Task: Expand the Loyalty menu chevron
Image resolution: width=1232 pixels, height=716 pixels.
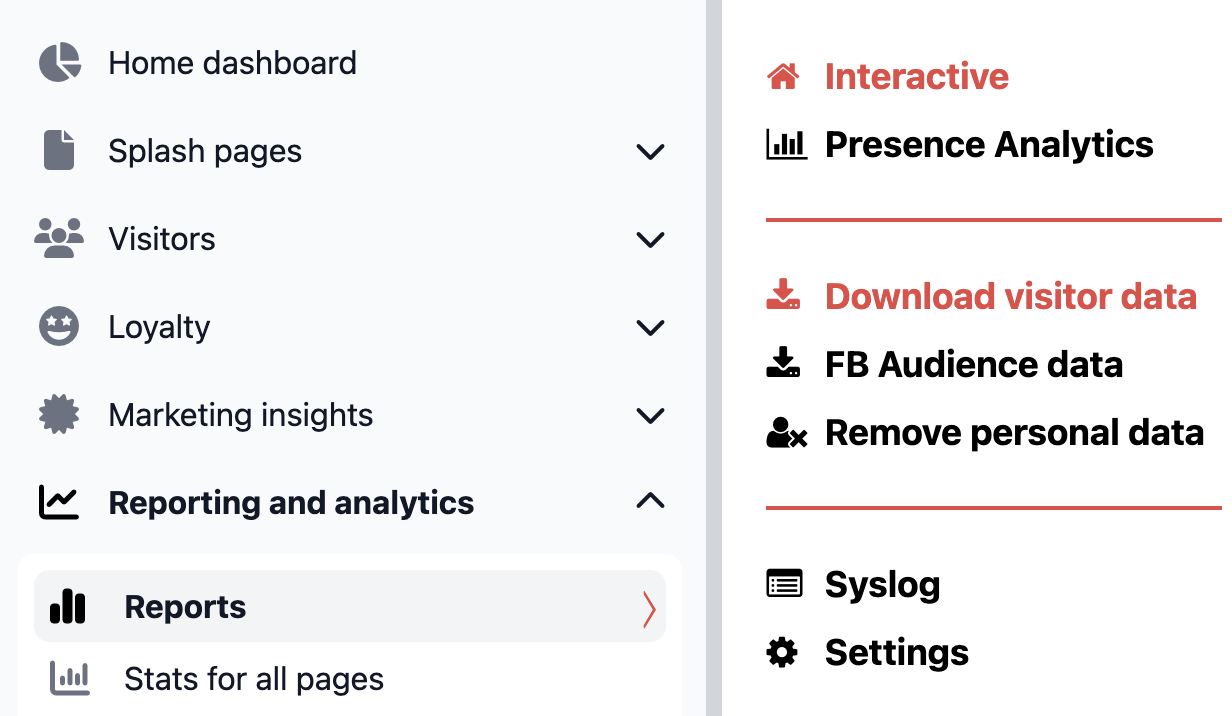Action: tap(651, 328)
